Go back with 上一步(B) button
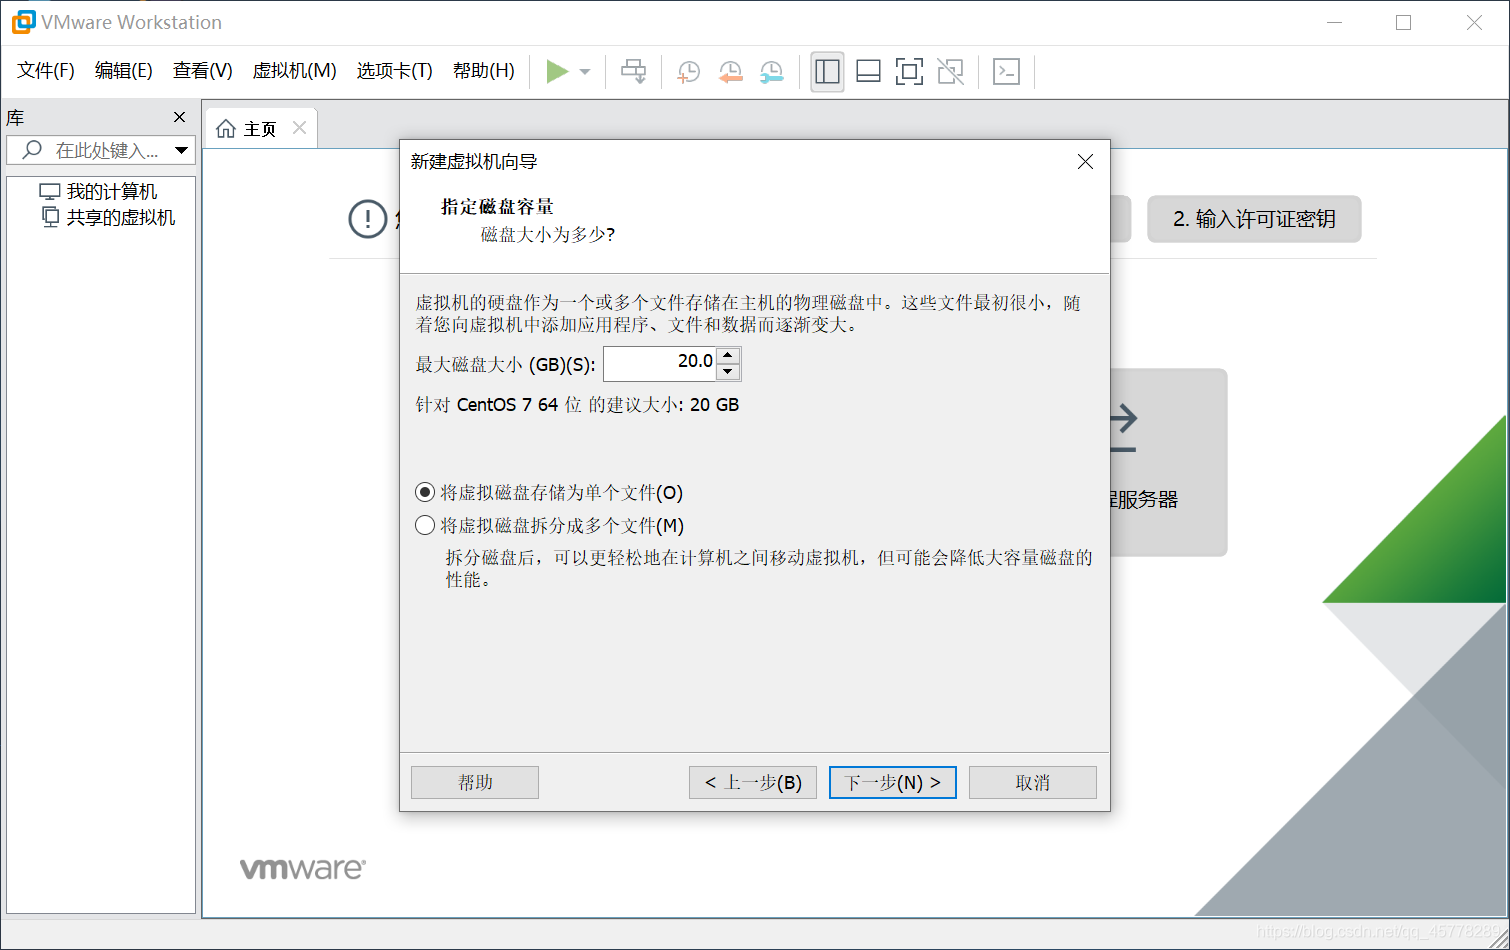The image size is (1510, 950). [x=753, y=782]
